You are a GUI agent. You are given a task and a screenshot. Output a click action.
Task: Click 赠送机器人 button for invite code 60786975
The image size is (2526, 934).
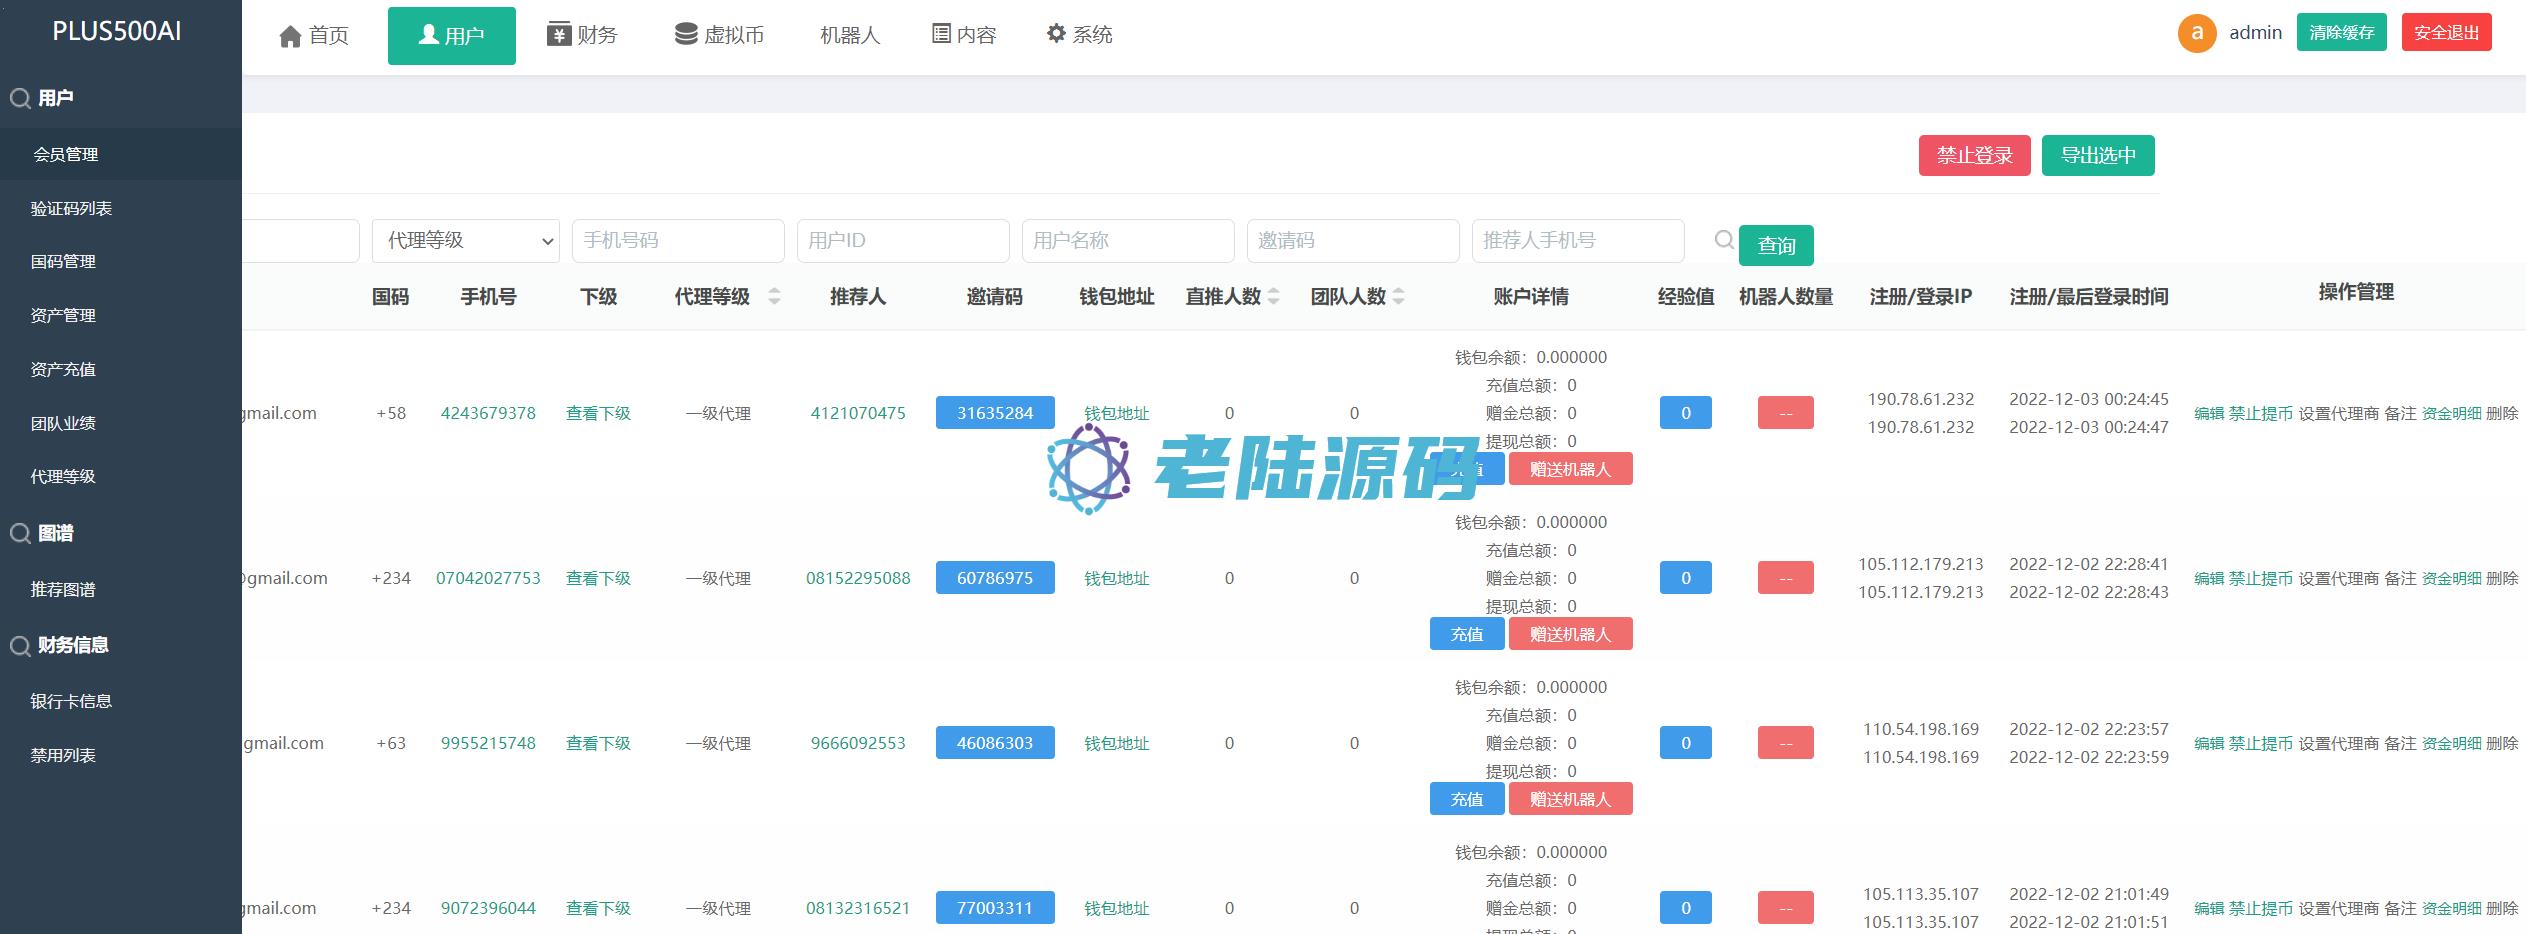1570,634
